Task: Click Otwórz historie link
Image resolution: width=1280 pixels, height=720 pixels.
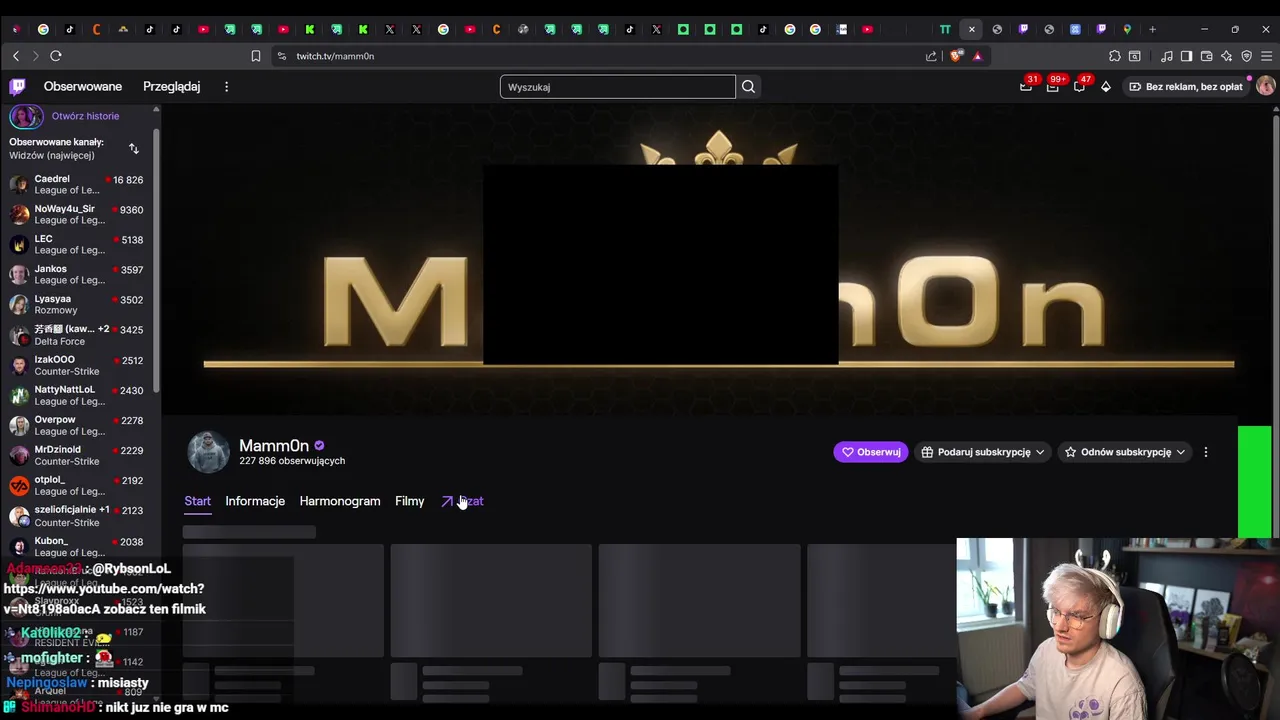Action: pos(85,116)
